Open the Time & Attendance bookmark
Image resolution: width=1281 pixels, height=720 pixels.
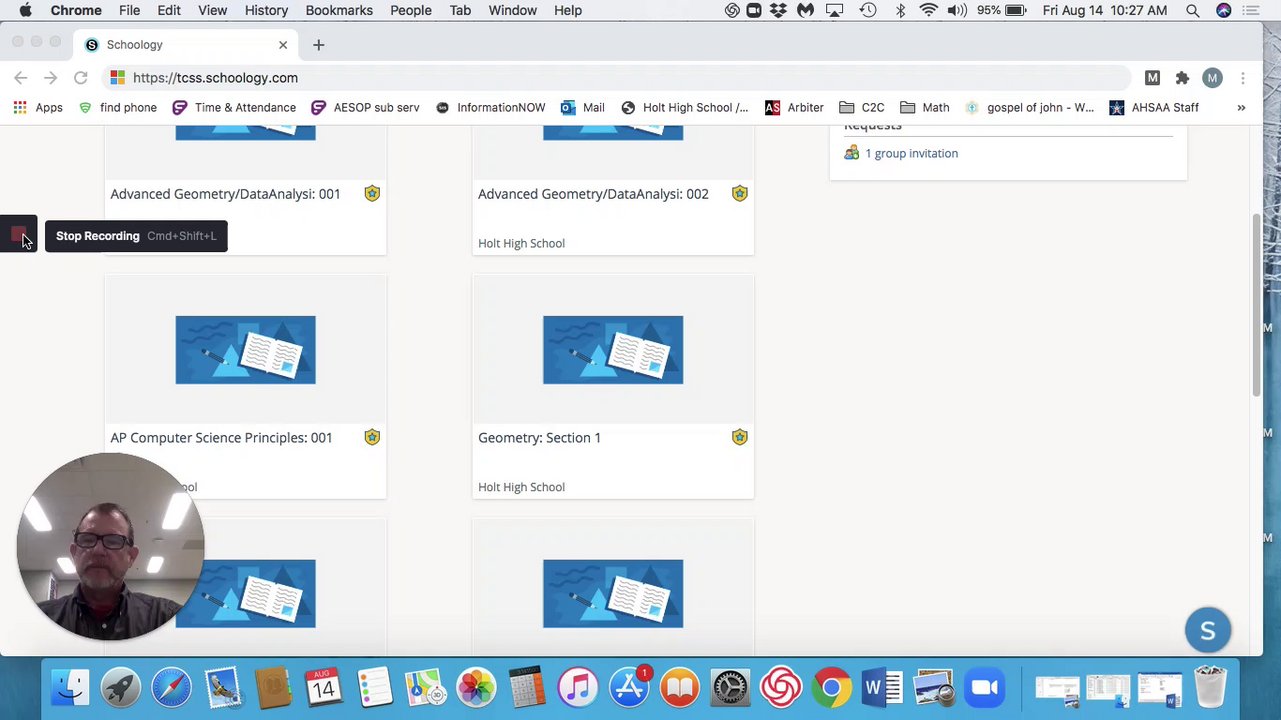[234, 107]
